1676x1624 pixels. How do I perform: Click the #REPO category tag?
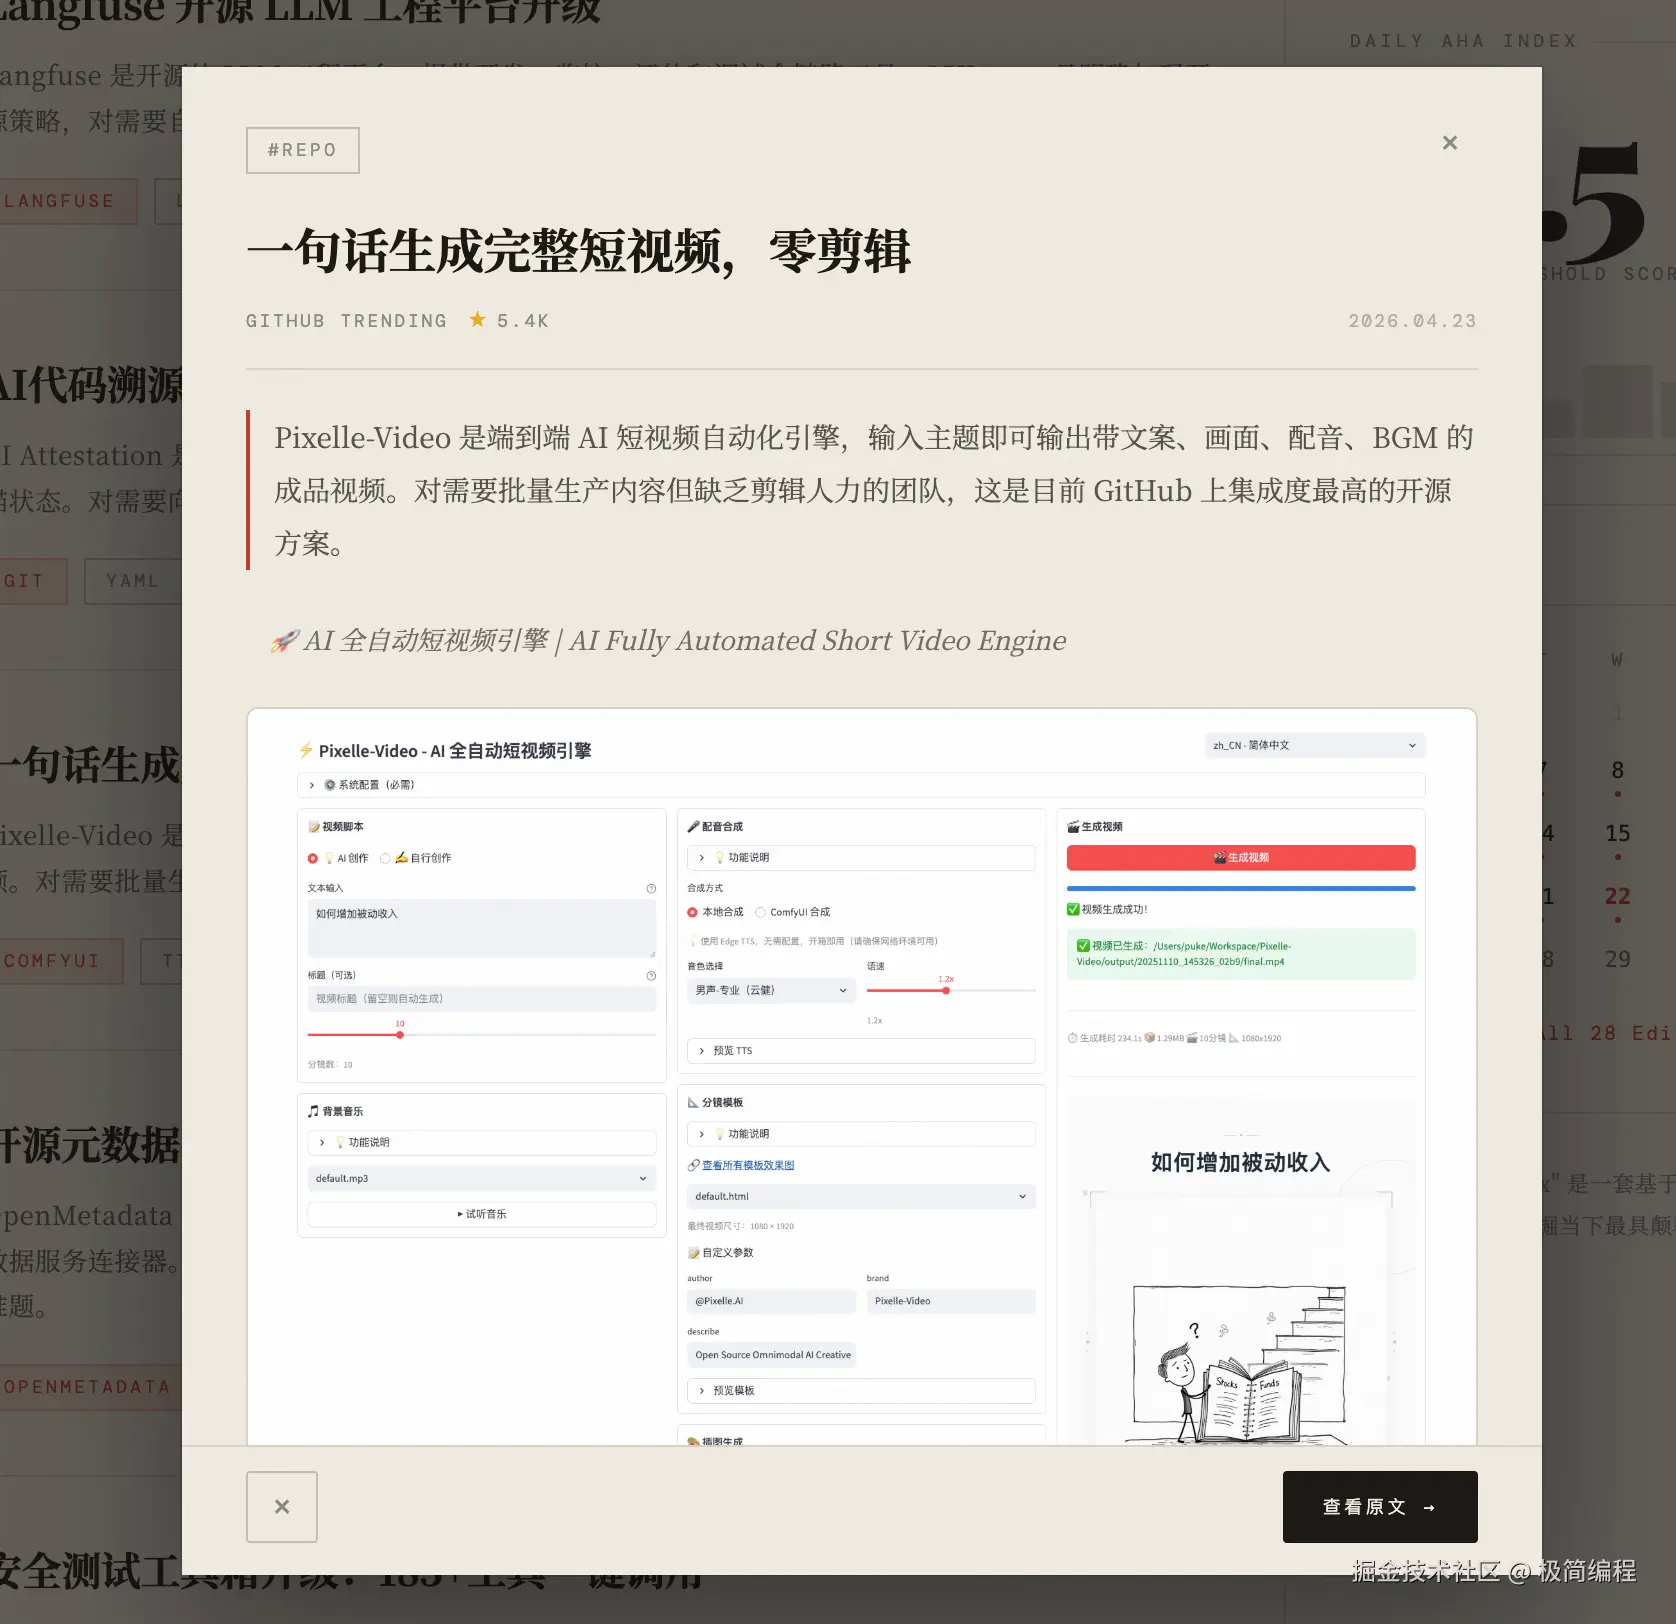click(302, 149)
